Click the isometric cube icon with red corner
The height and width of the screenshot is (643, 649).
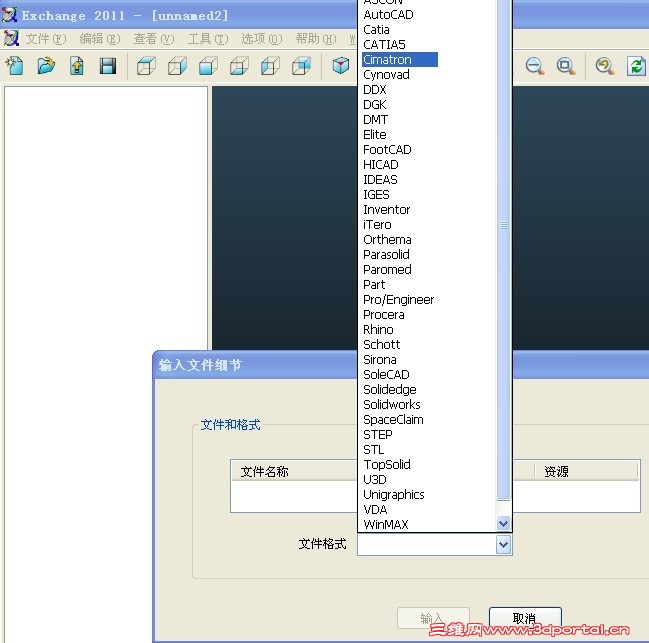tap(341, 65)
